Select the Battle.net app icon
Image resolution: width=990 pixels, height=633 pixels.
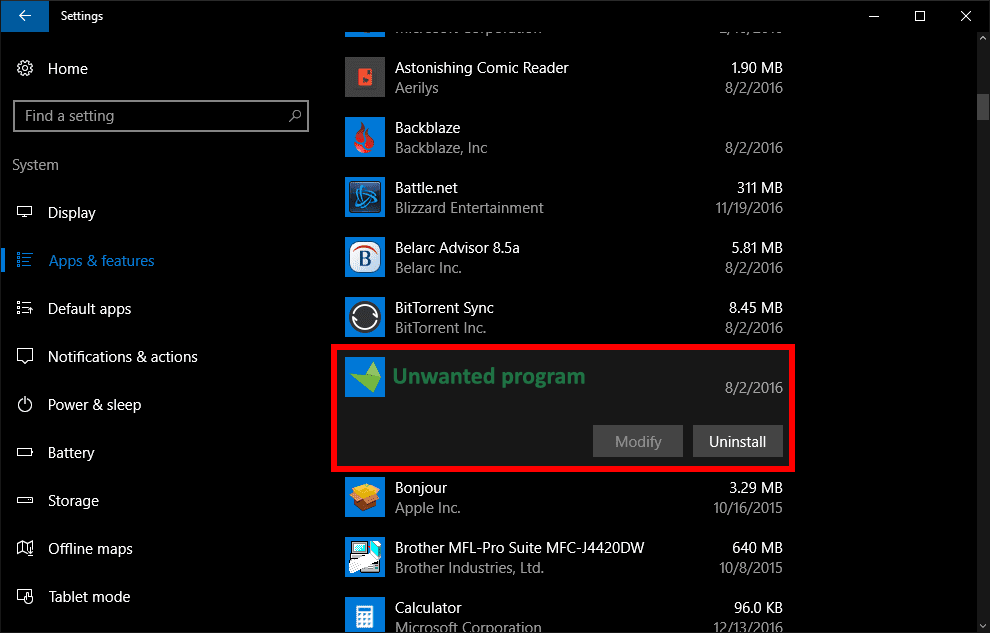click(x=365, y=197)
